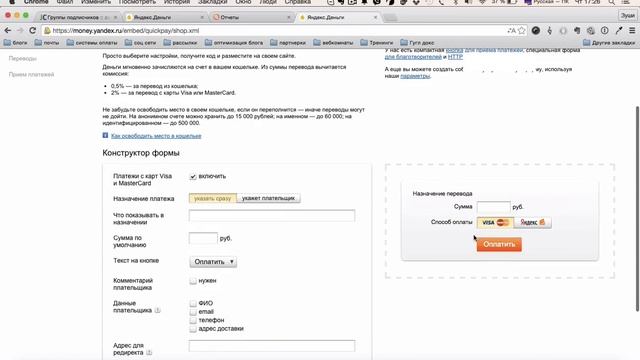
Task: Open the Chrome hamburger menu
Action: point(632,31)
